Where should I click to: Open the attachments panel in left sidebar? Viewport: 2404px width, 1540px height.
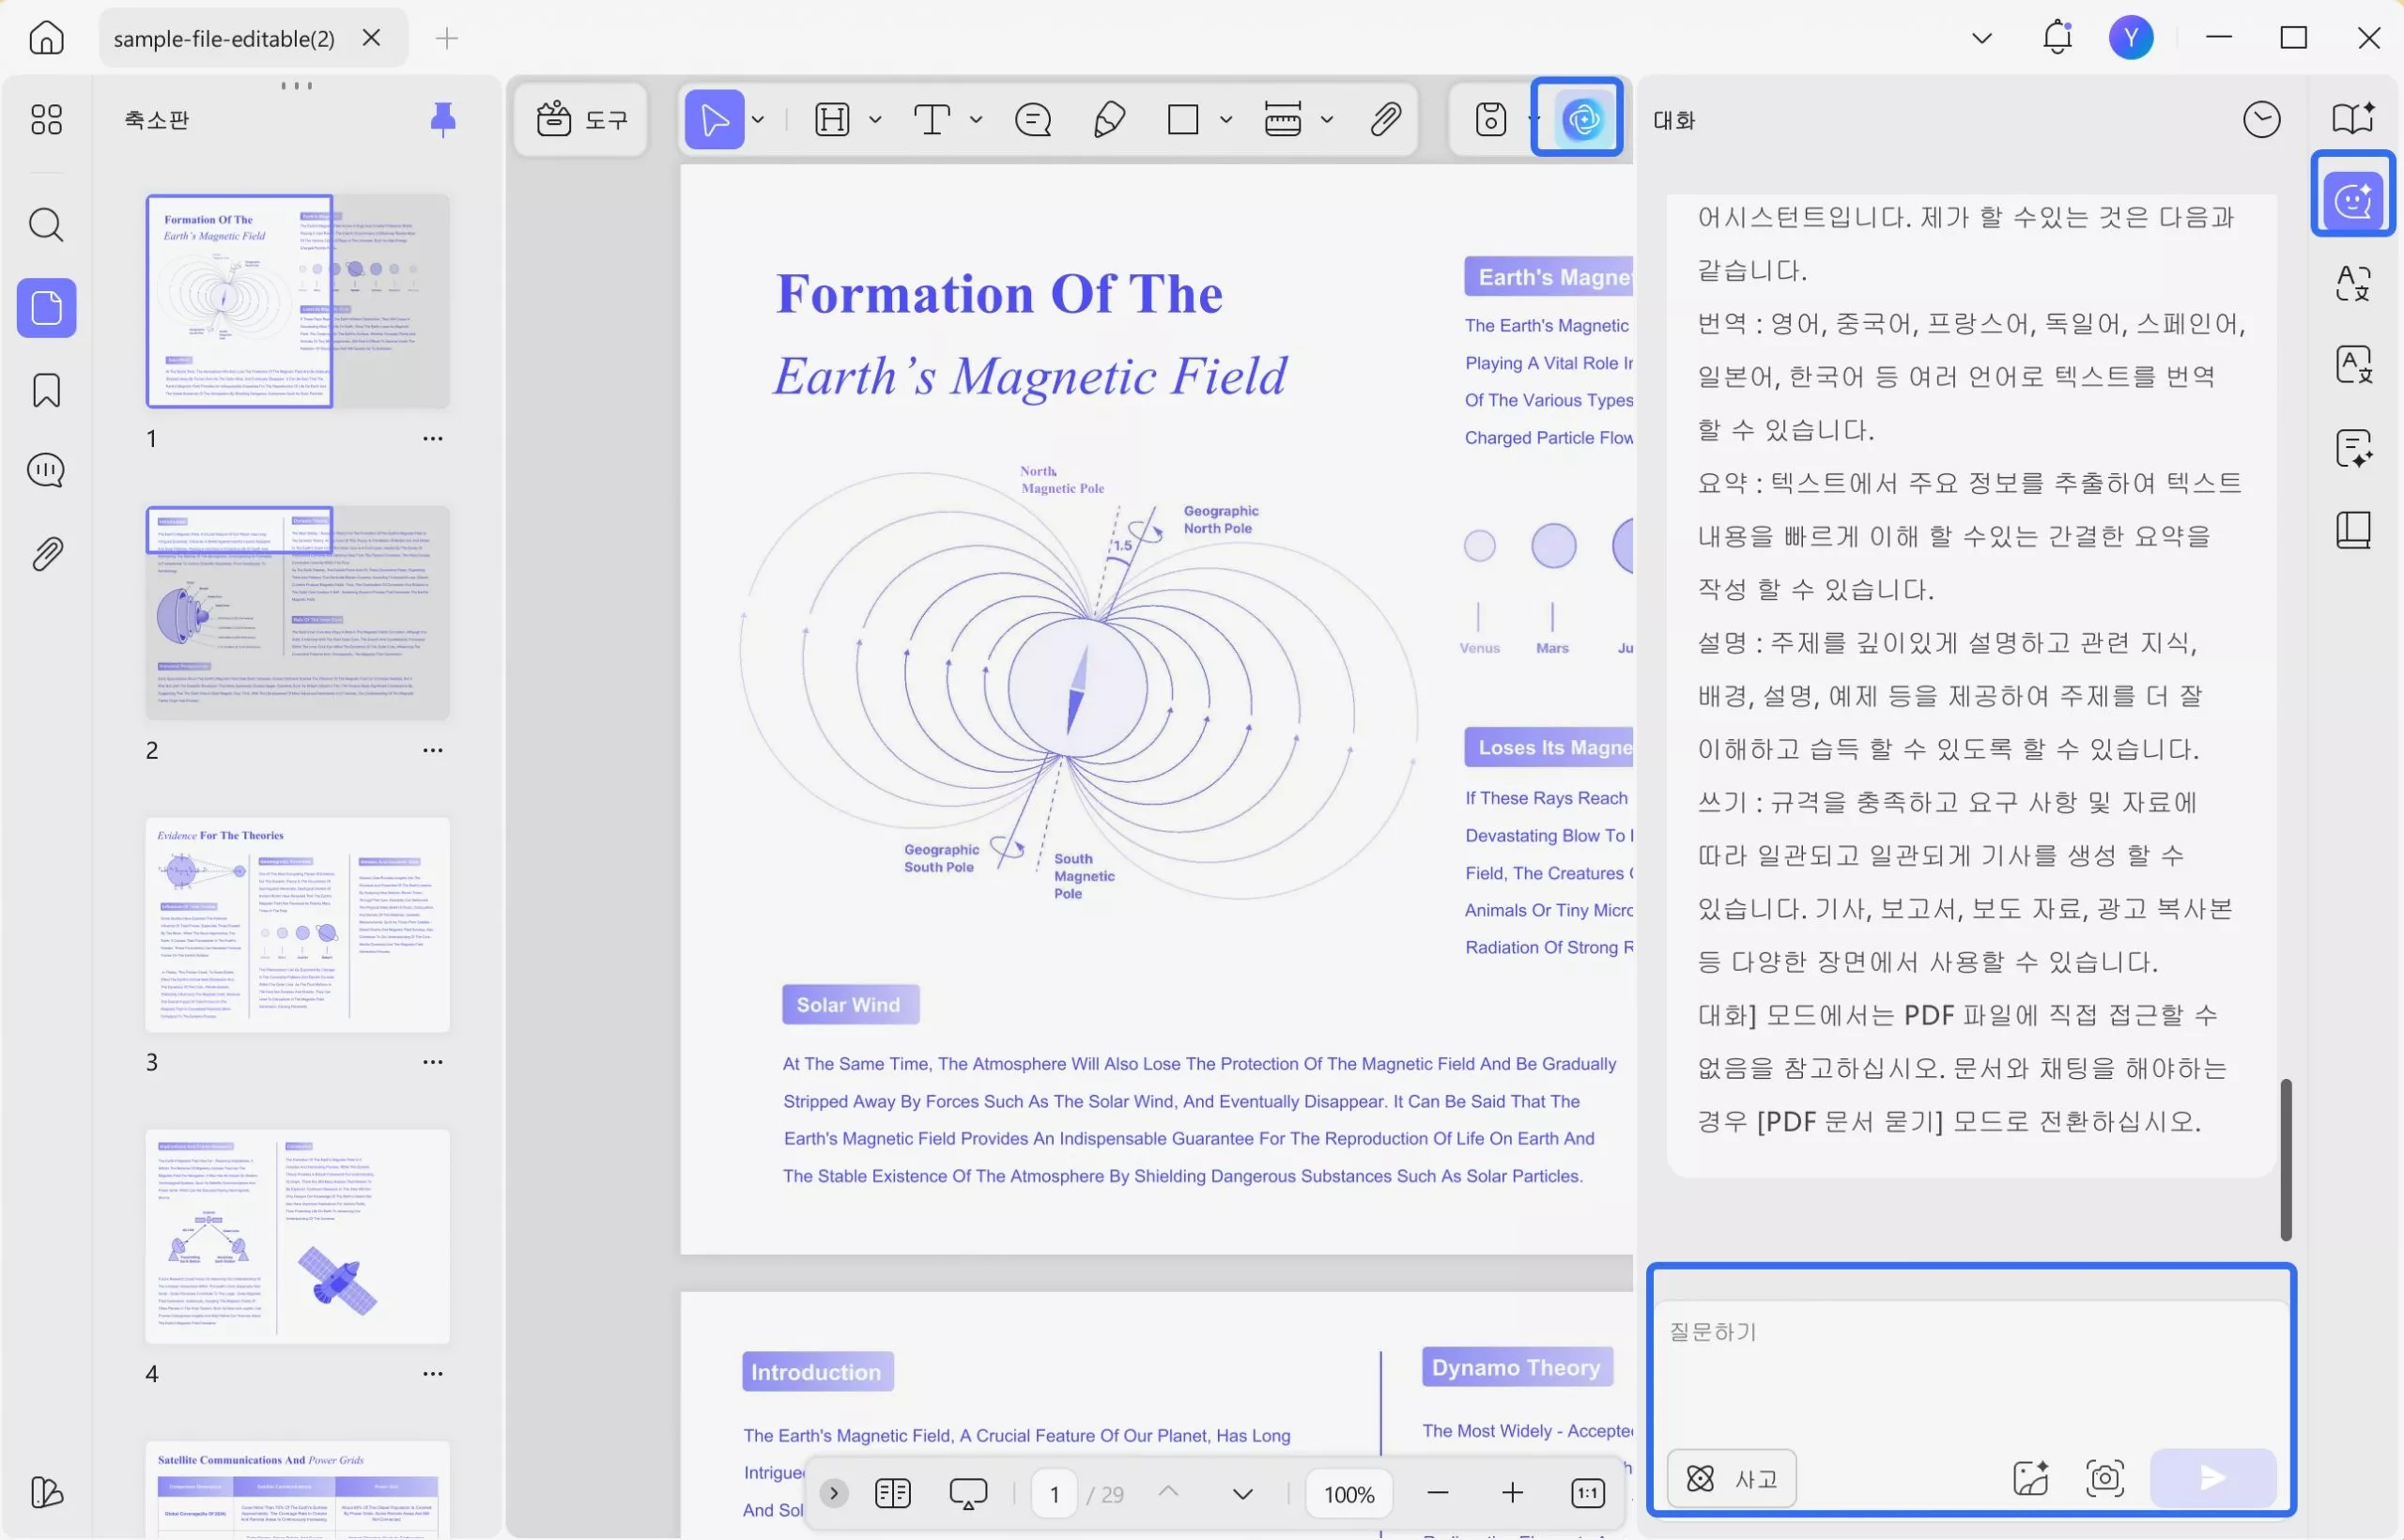point(46,553)
